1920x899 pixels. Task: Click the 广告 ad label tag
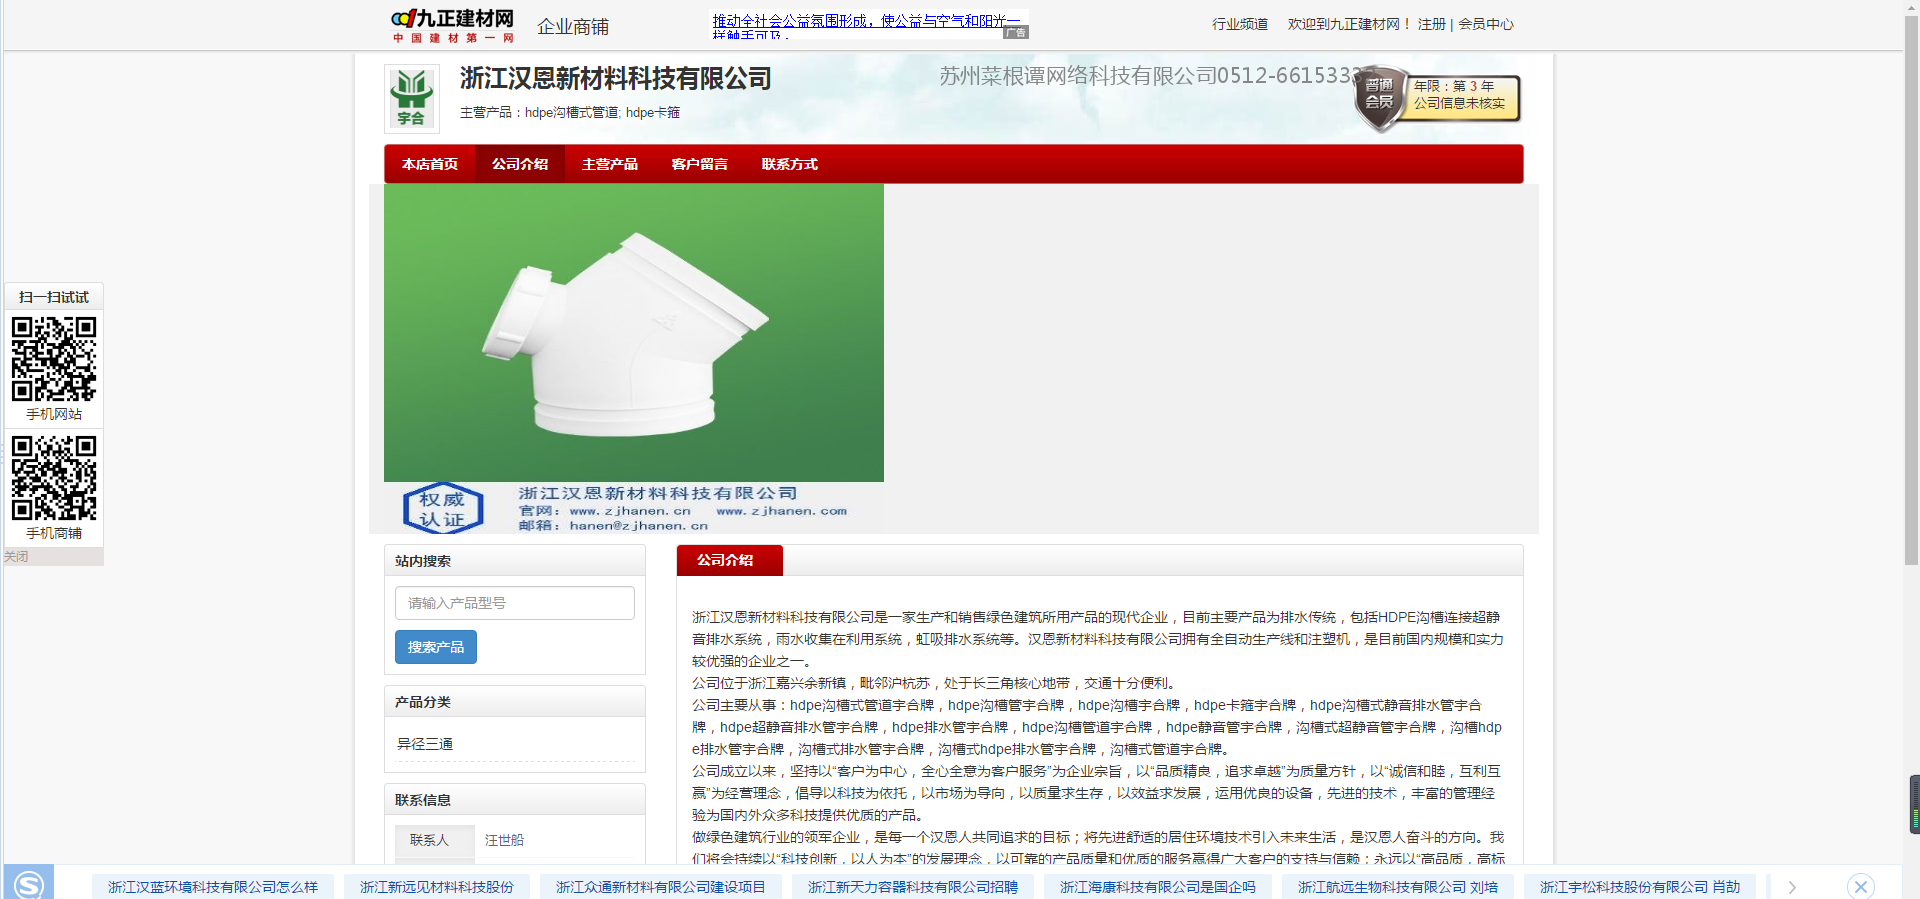pyautogui.click(x=1016, y=32)
